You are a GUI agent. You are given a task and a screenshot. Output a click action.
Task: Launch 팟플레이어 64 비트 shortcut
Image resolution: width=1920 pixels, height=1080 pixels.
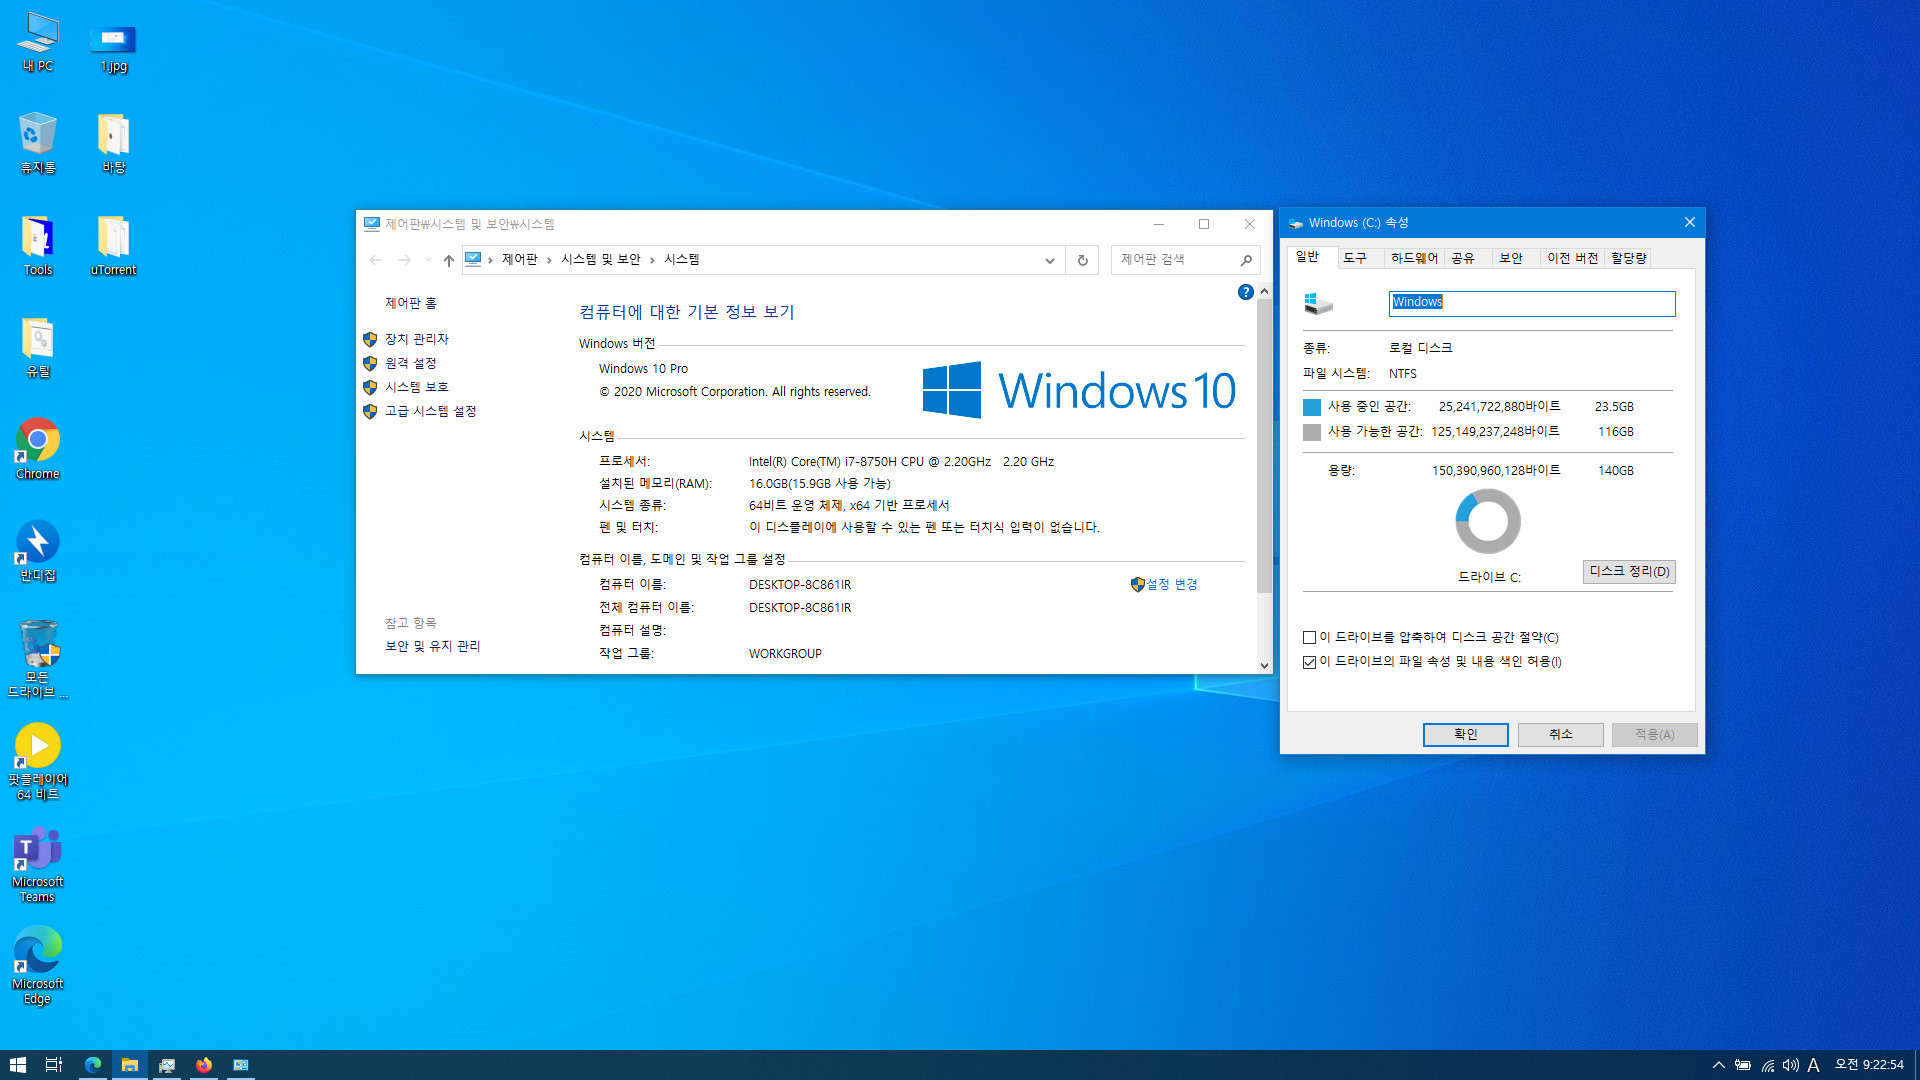click(38, 762)
